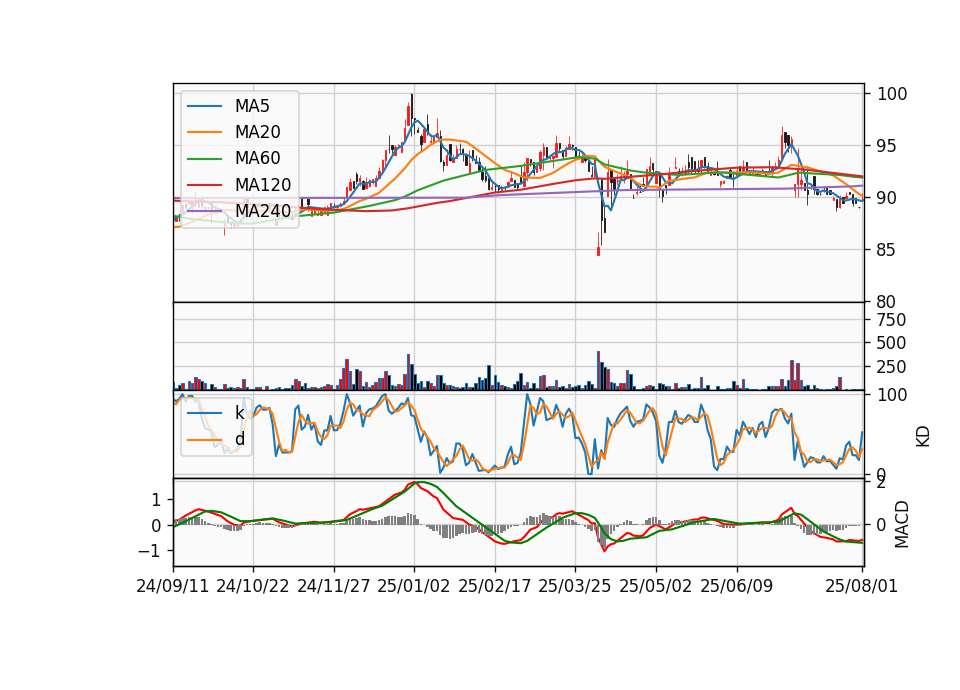Click the 25/03/25 date label
Screen dimensions: 960x690
point(575,586)
